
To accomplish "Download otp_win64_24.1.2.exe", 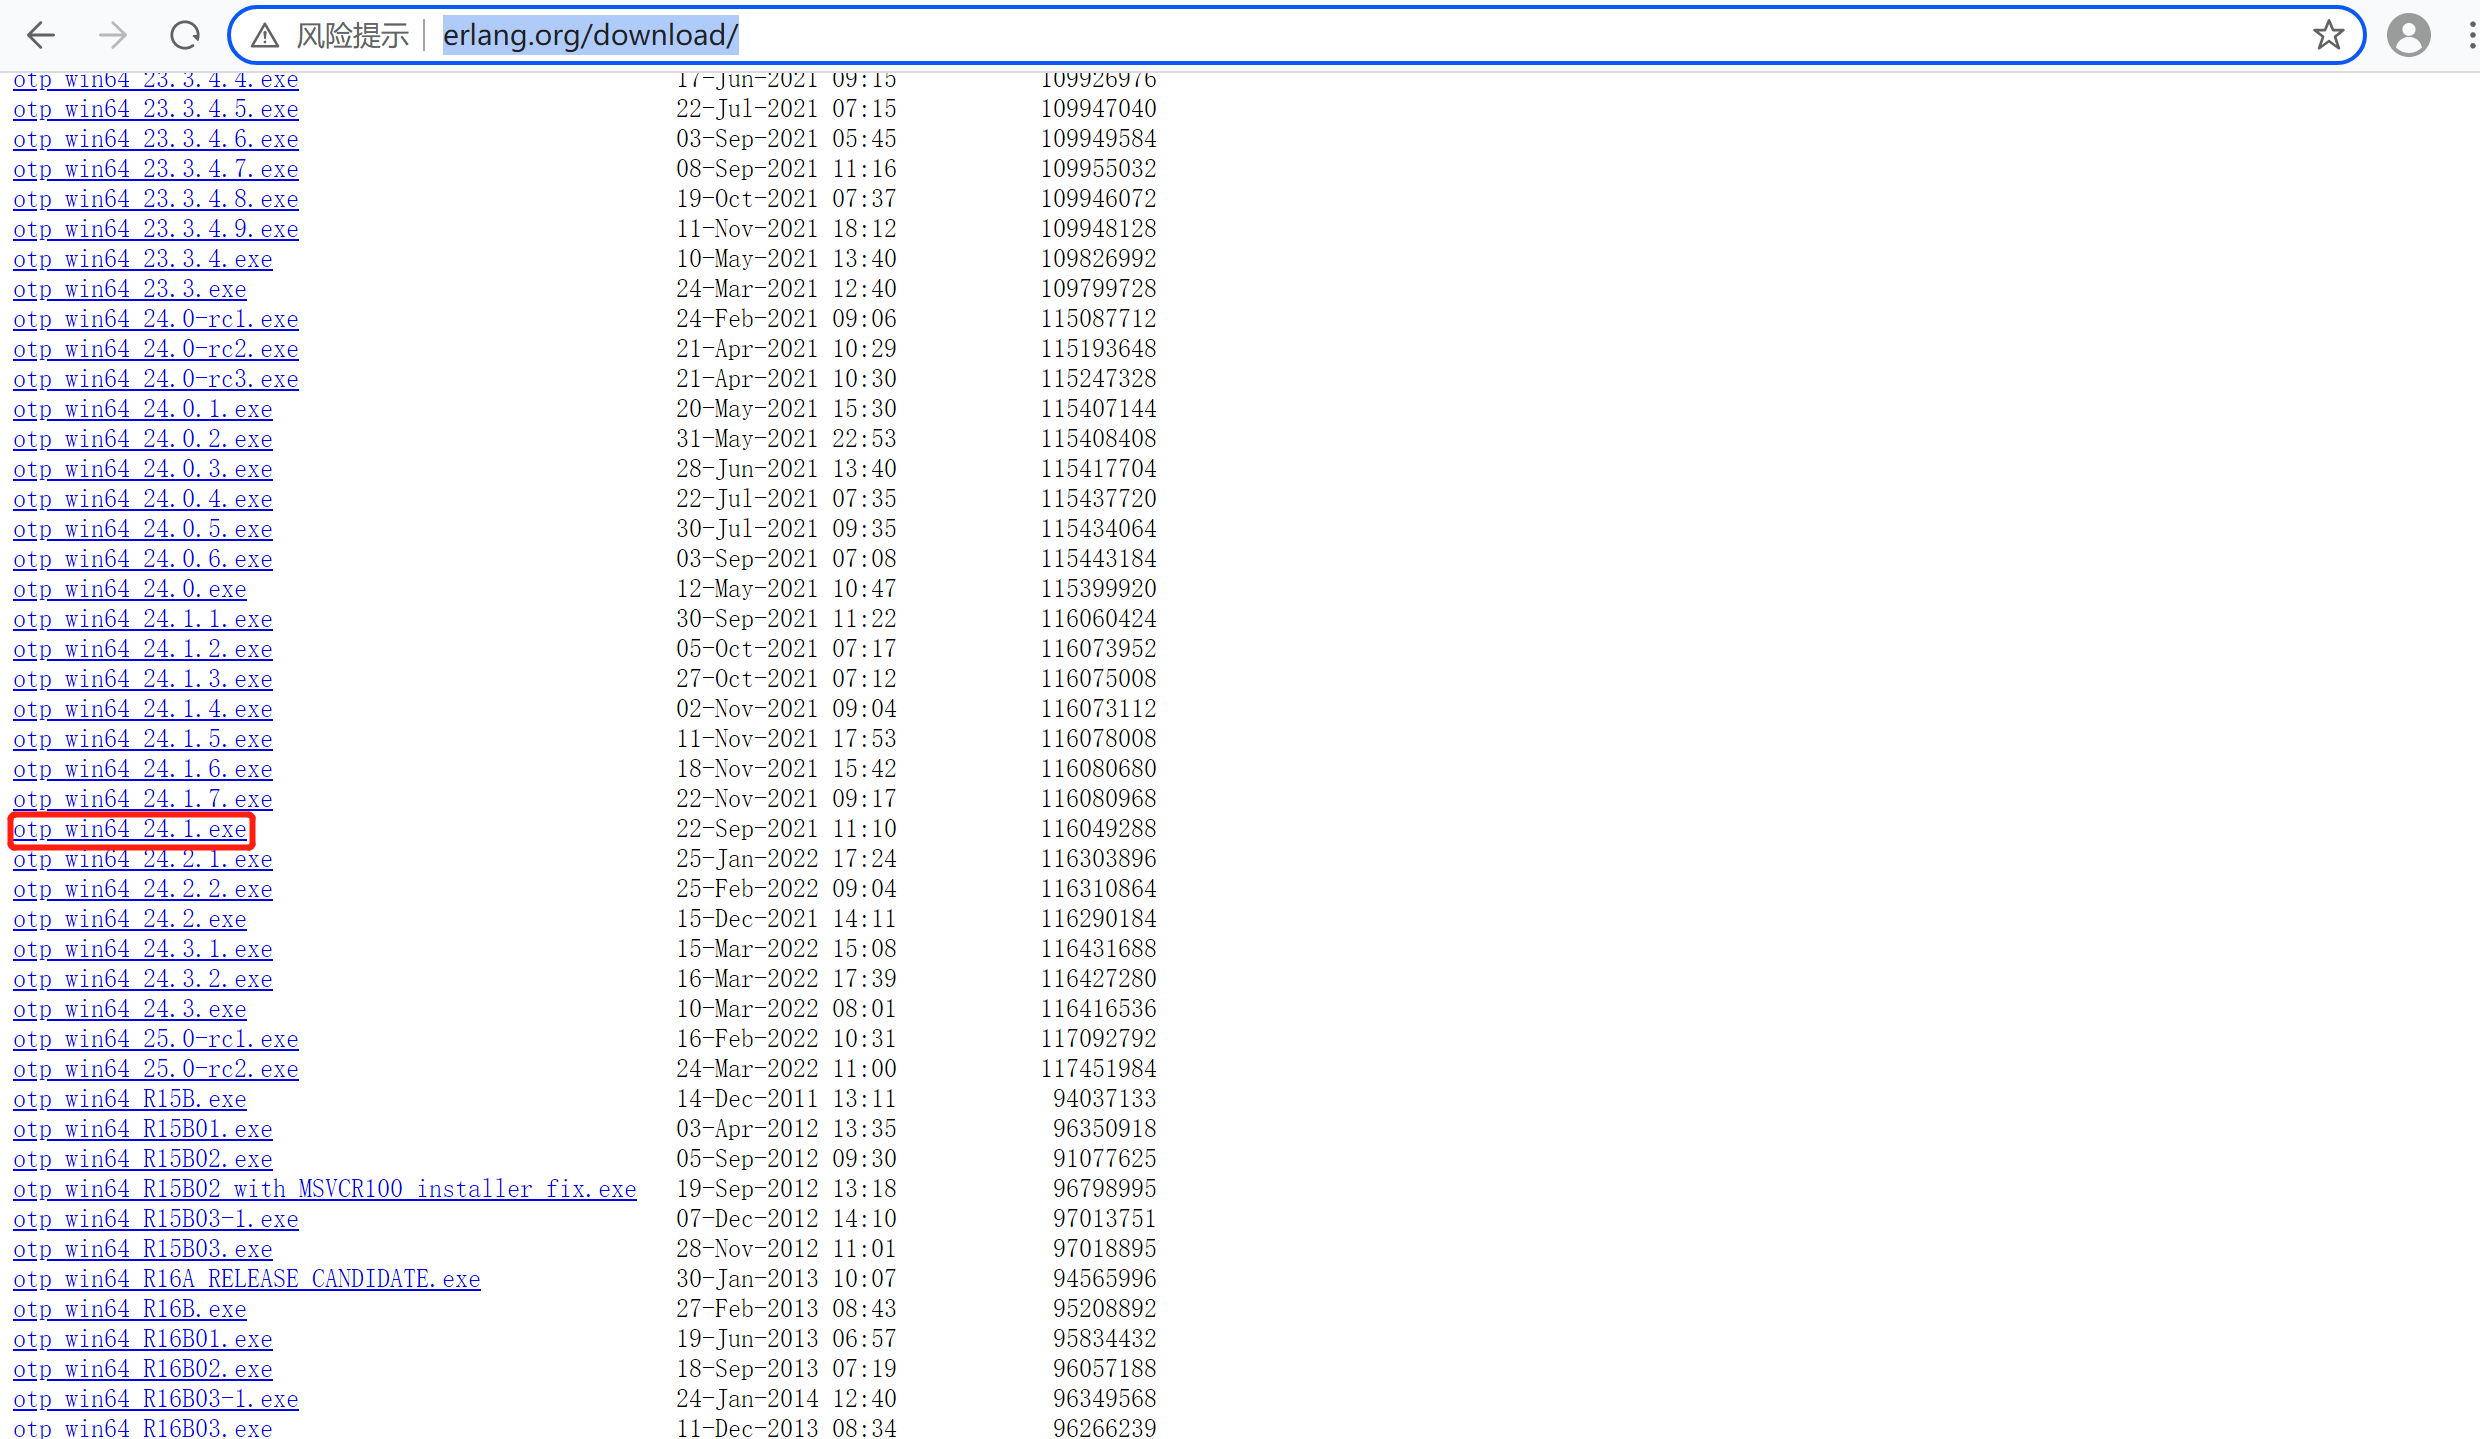I will click(x=143, y=649).
